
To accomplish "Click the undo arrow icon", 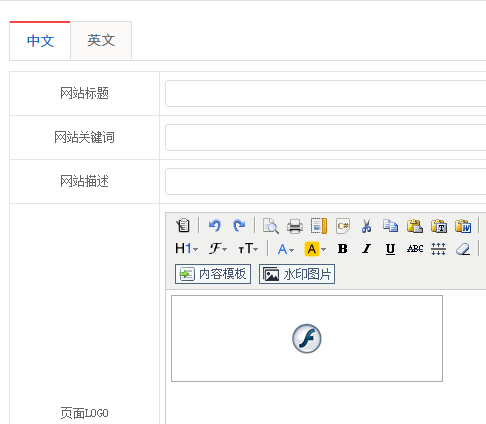I will (x=215, y=226).
